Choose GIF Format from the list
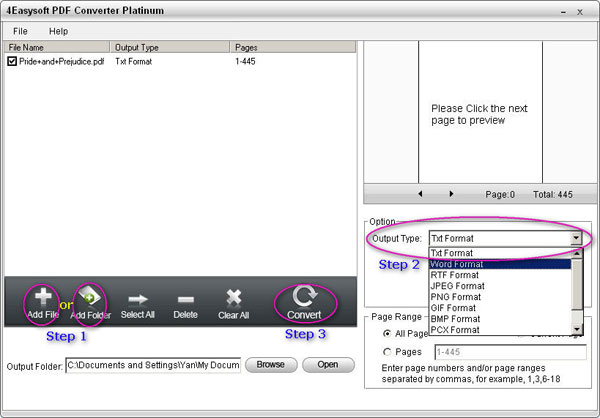Screen dimensions: 600x418 (x=500, y=308)
